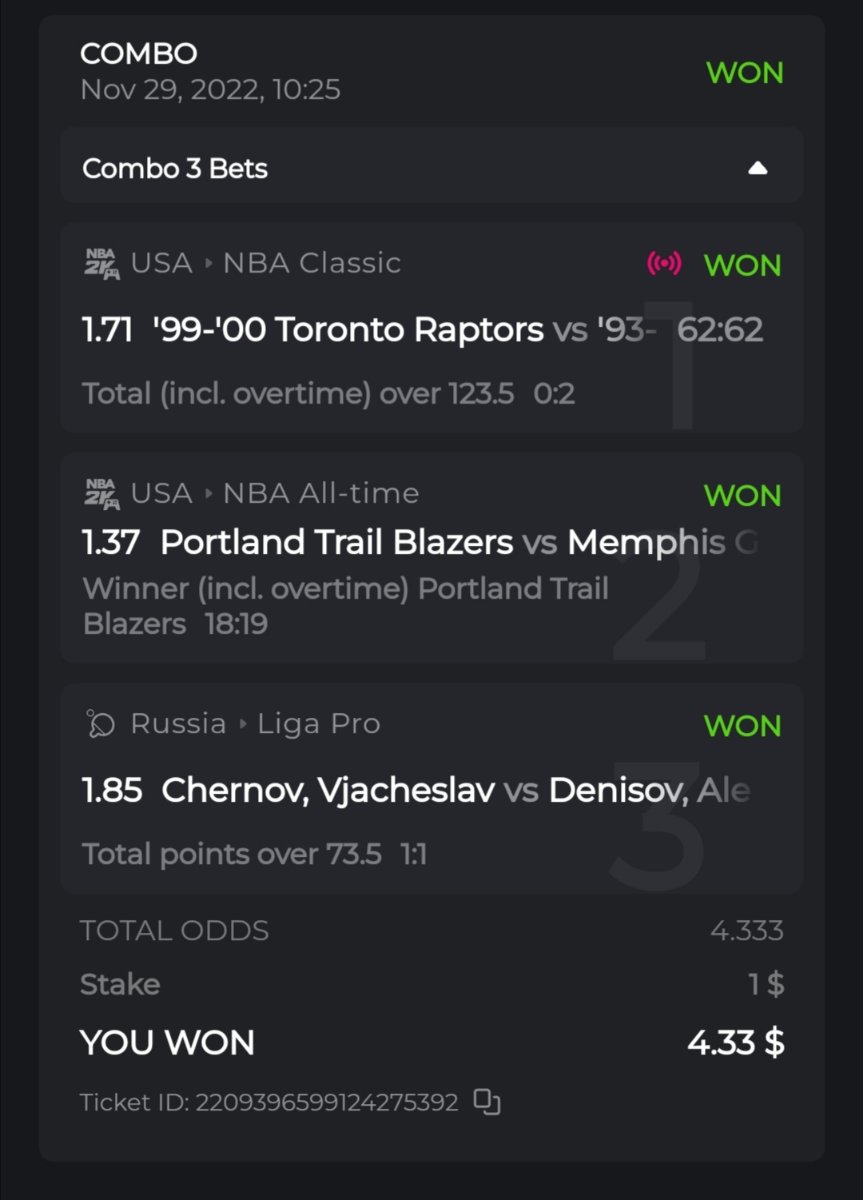The height and width of the screenshot is (1200, 863).
Task: Click Total points over 73.5 line
Action: point(232,854)
